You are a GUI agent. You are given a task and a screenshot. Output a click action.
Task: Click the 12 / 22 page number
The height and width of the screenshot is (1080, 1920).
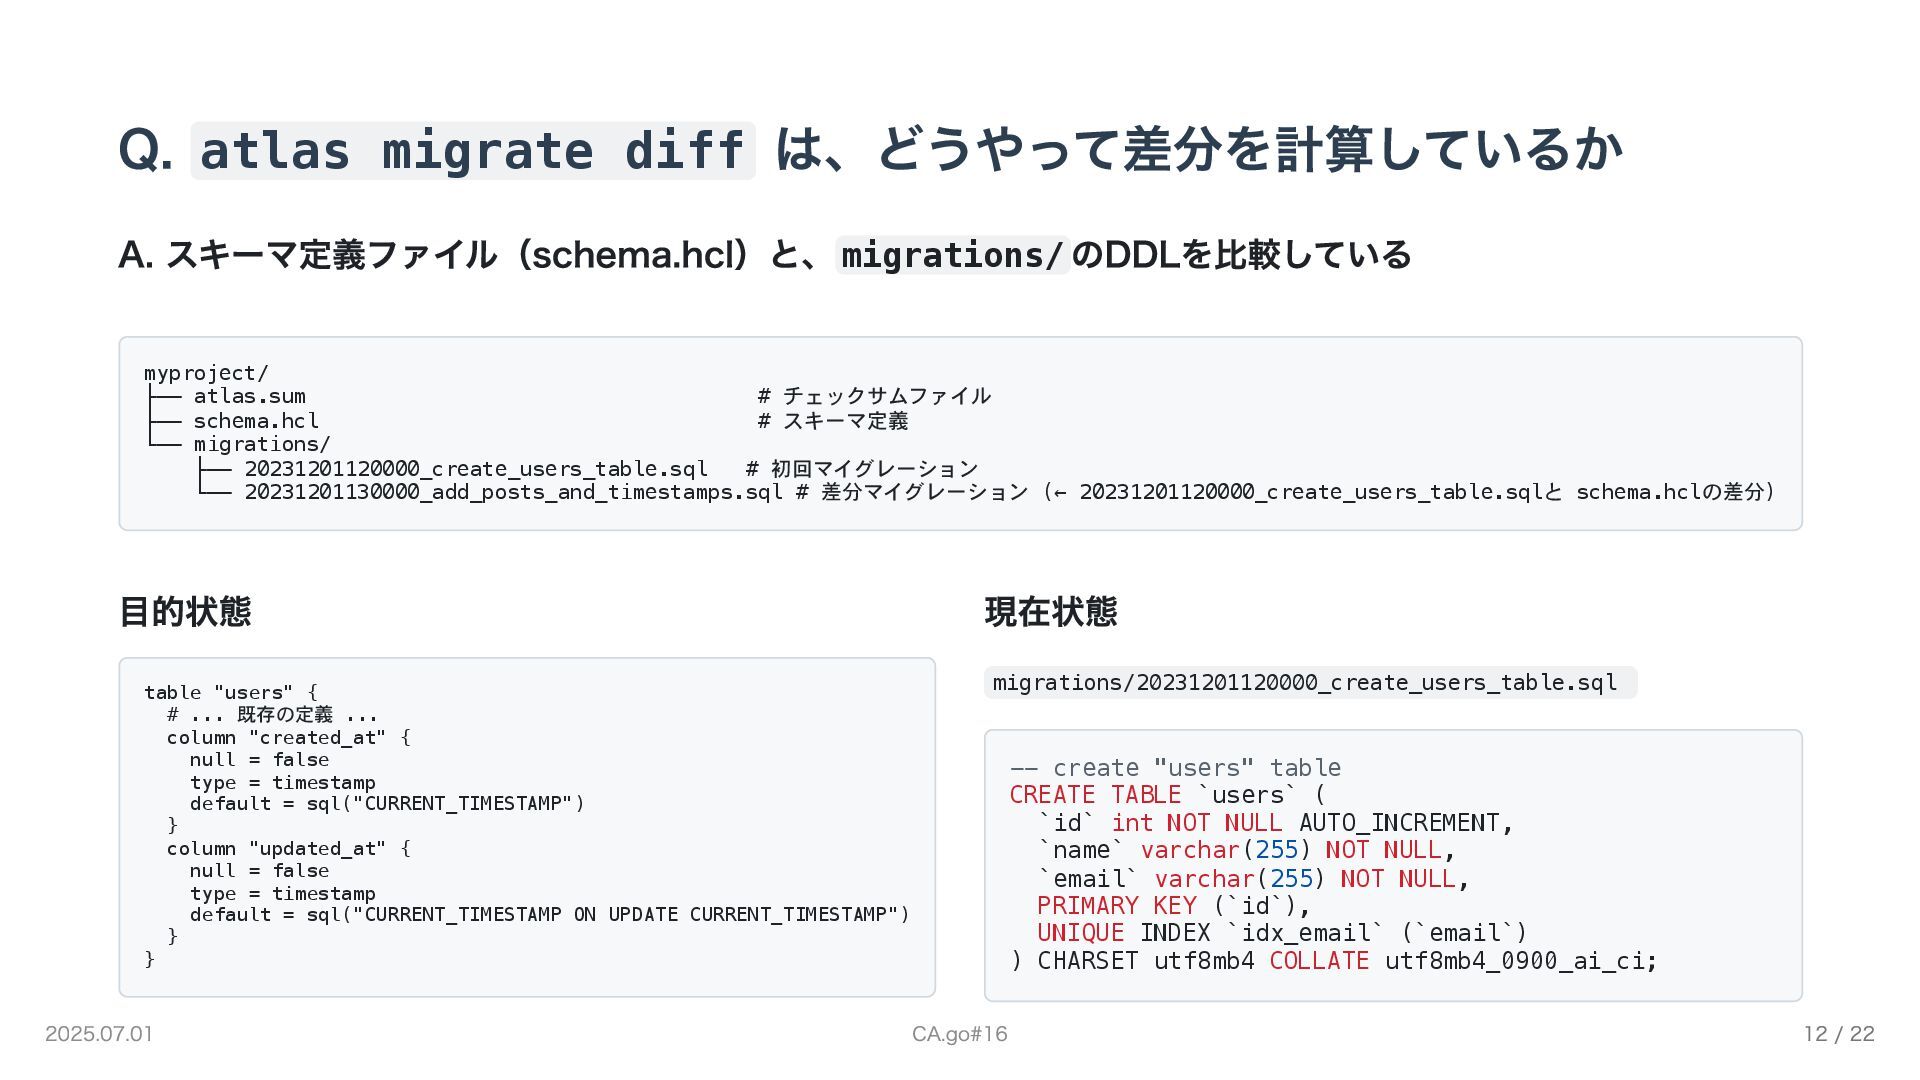click(1838, 1034)
